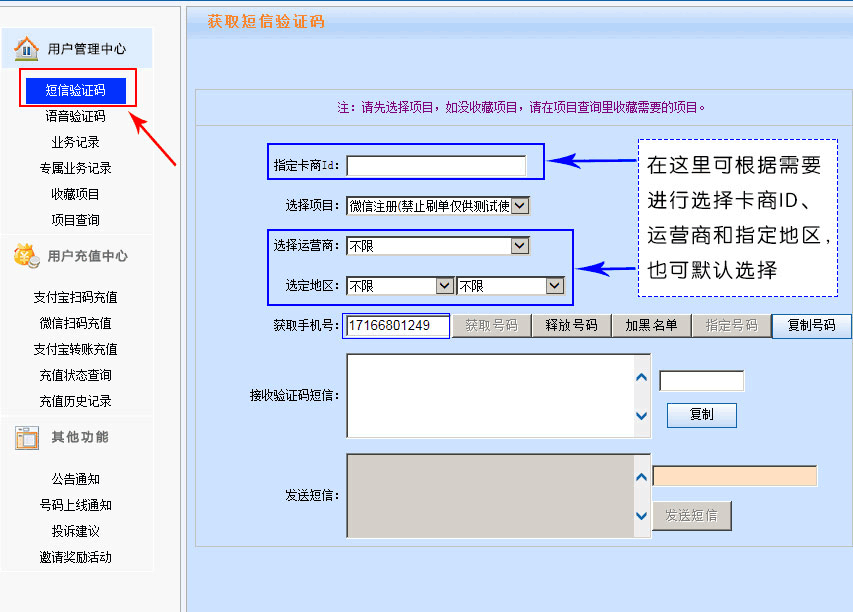The height and width of the screenshot is (612, 853).
Task: Click scroll up arrow in 发送短信 box
Action: [x=641, y=477]
